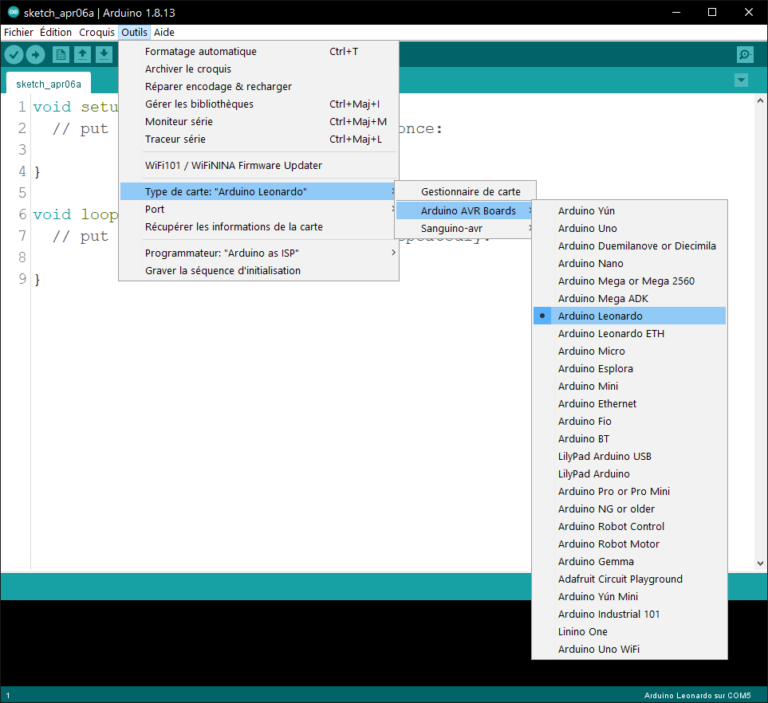Select the Arduino Leonardo radio option

tap(600, 316)
